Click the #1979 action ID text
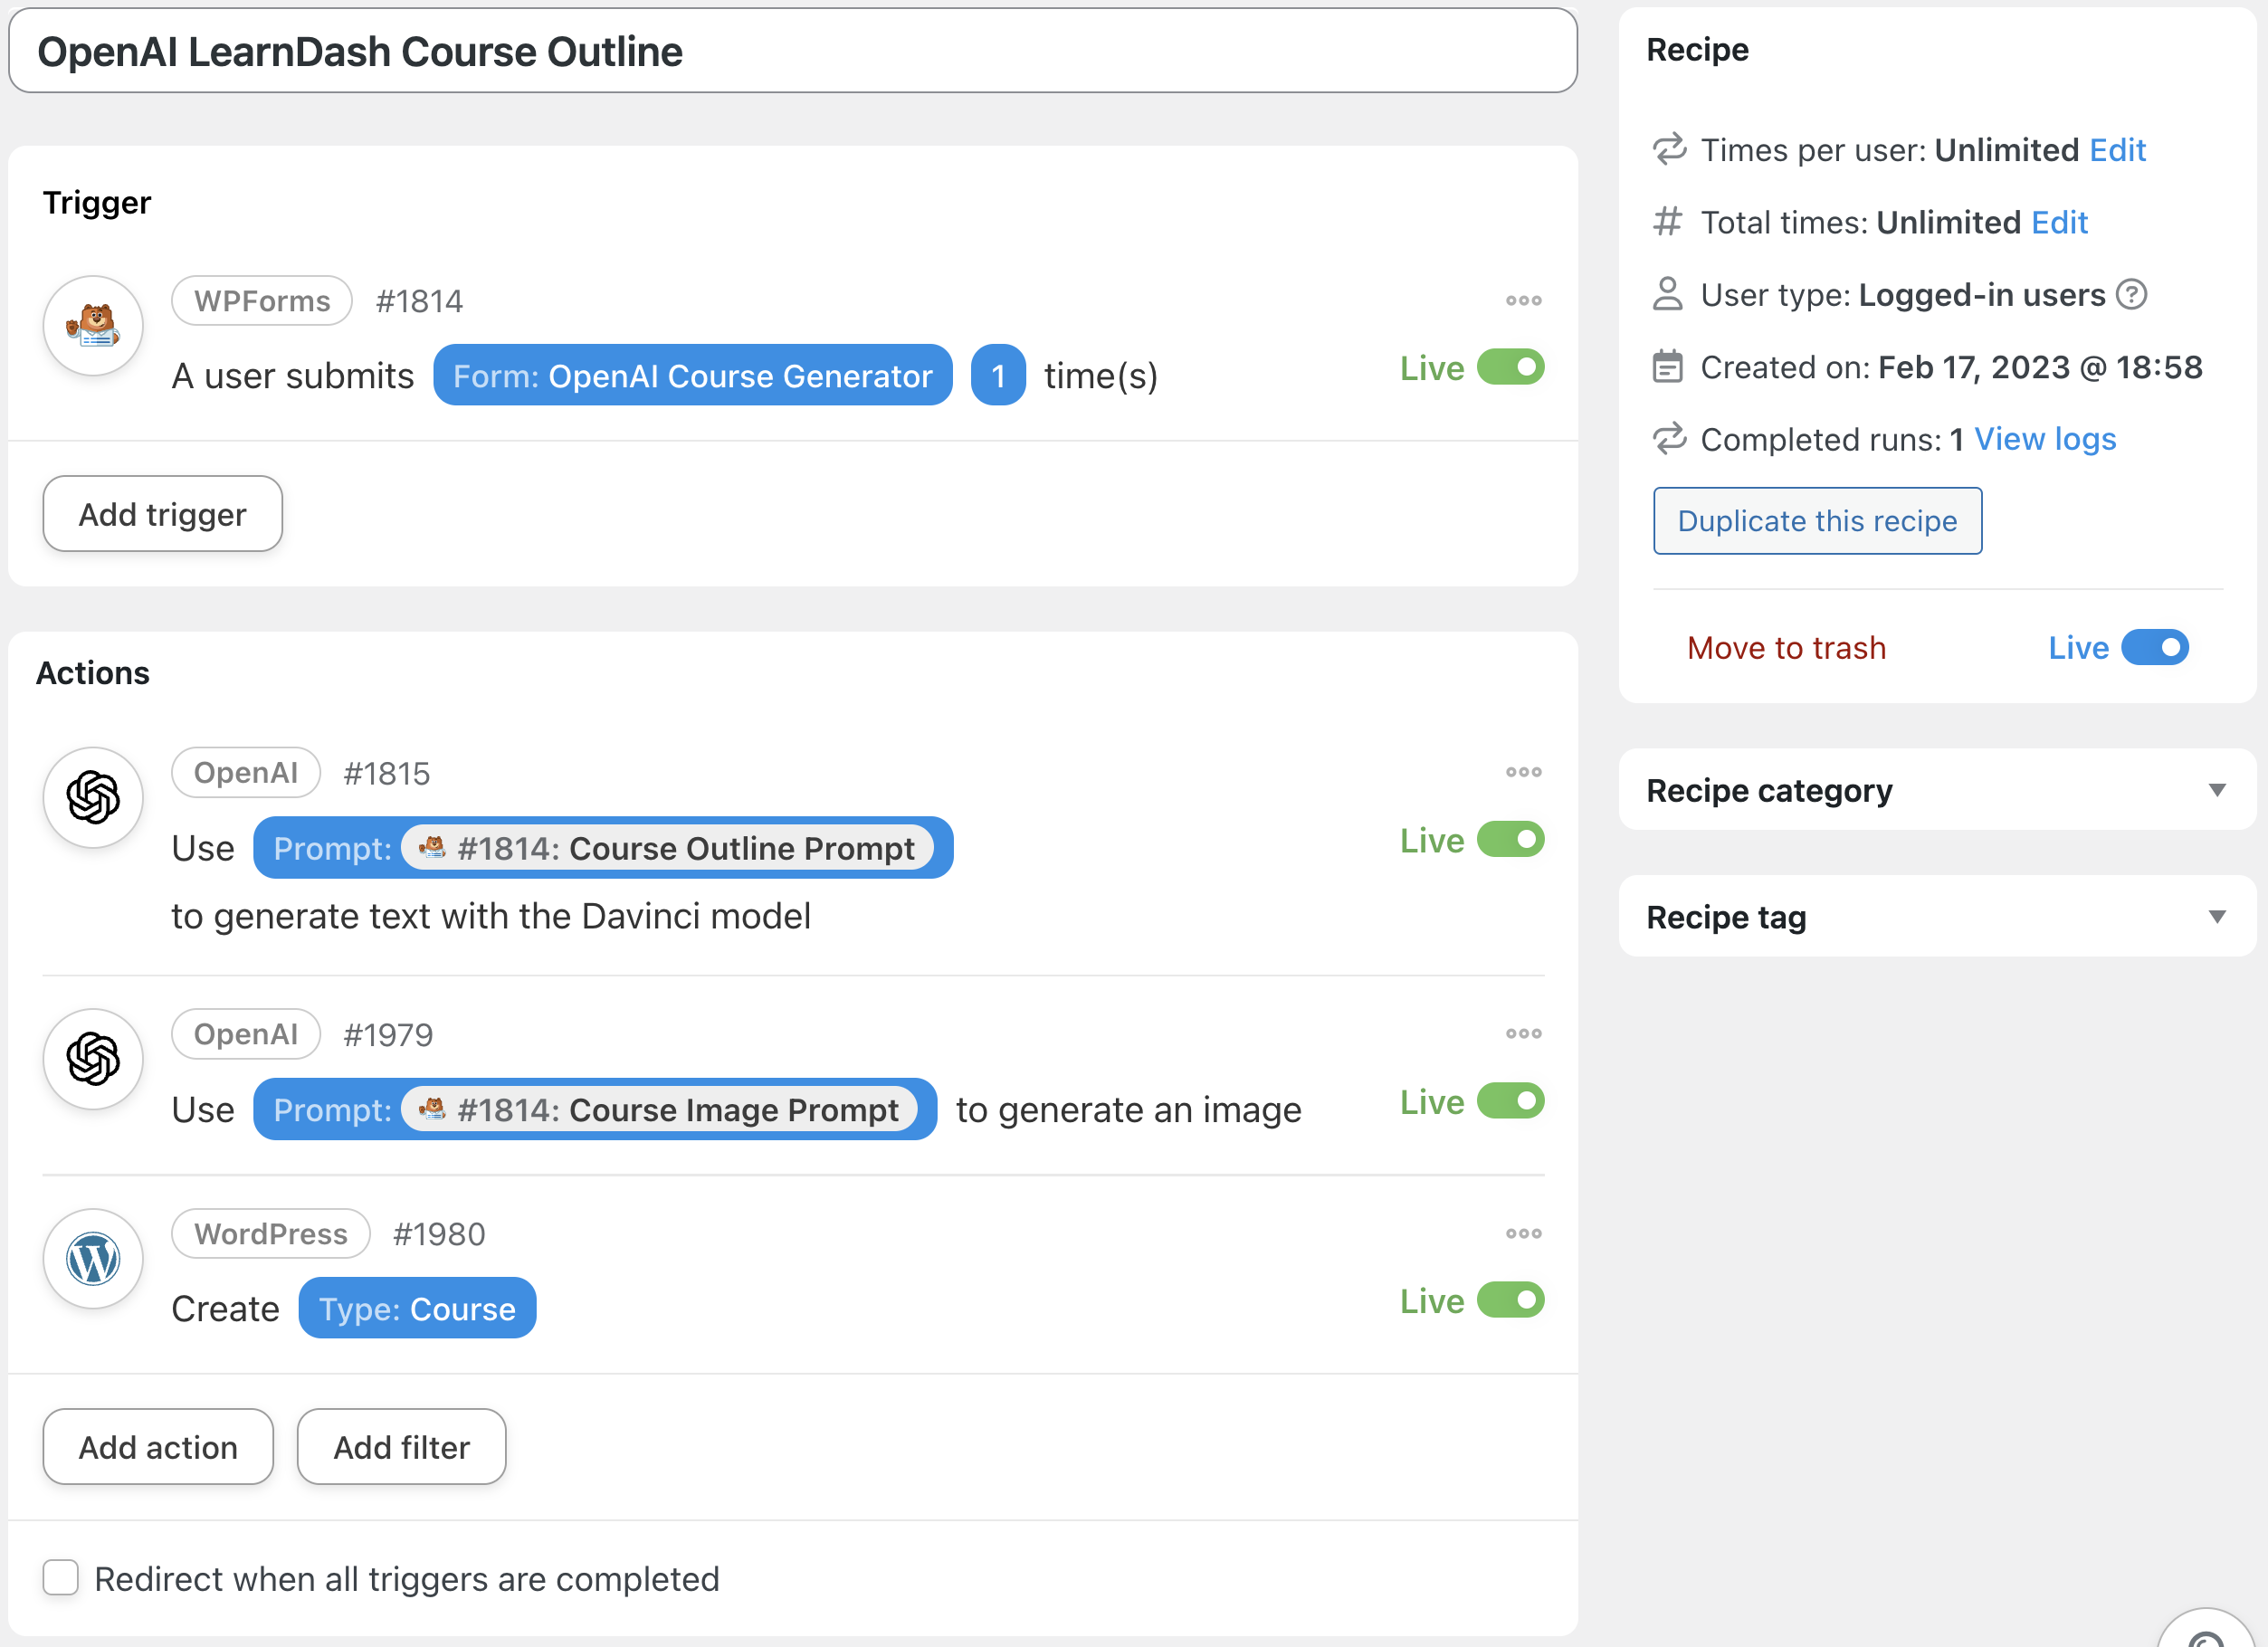The width and height of the screenshot is (2268, 1647). (388, 1034)
